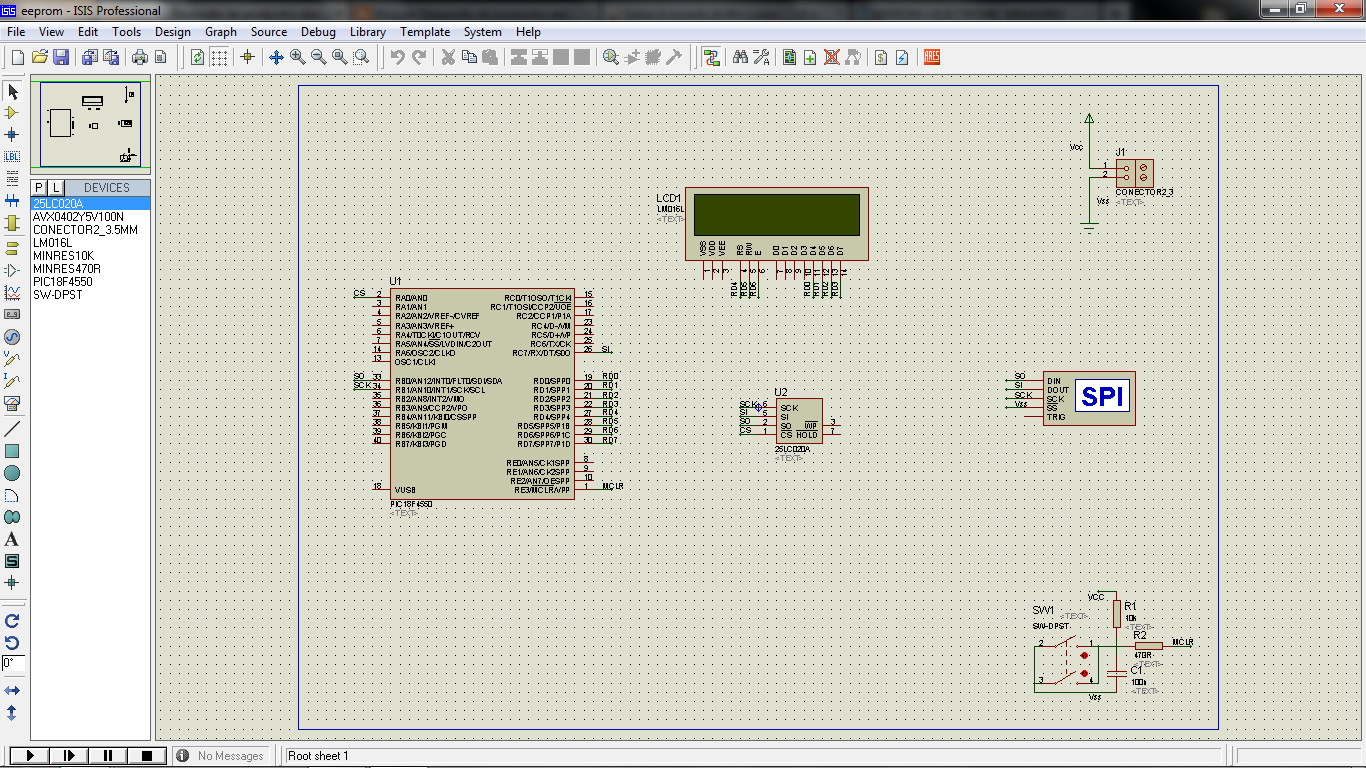The image size is (1366, 768).
Task: Open the Debug menu
Action: pos(318,31)
